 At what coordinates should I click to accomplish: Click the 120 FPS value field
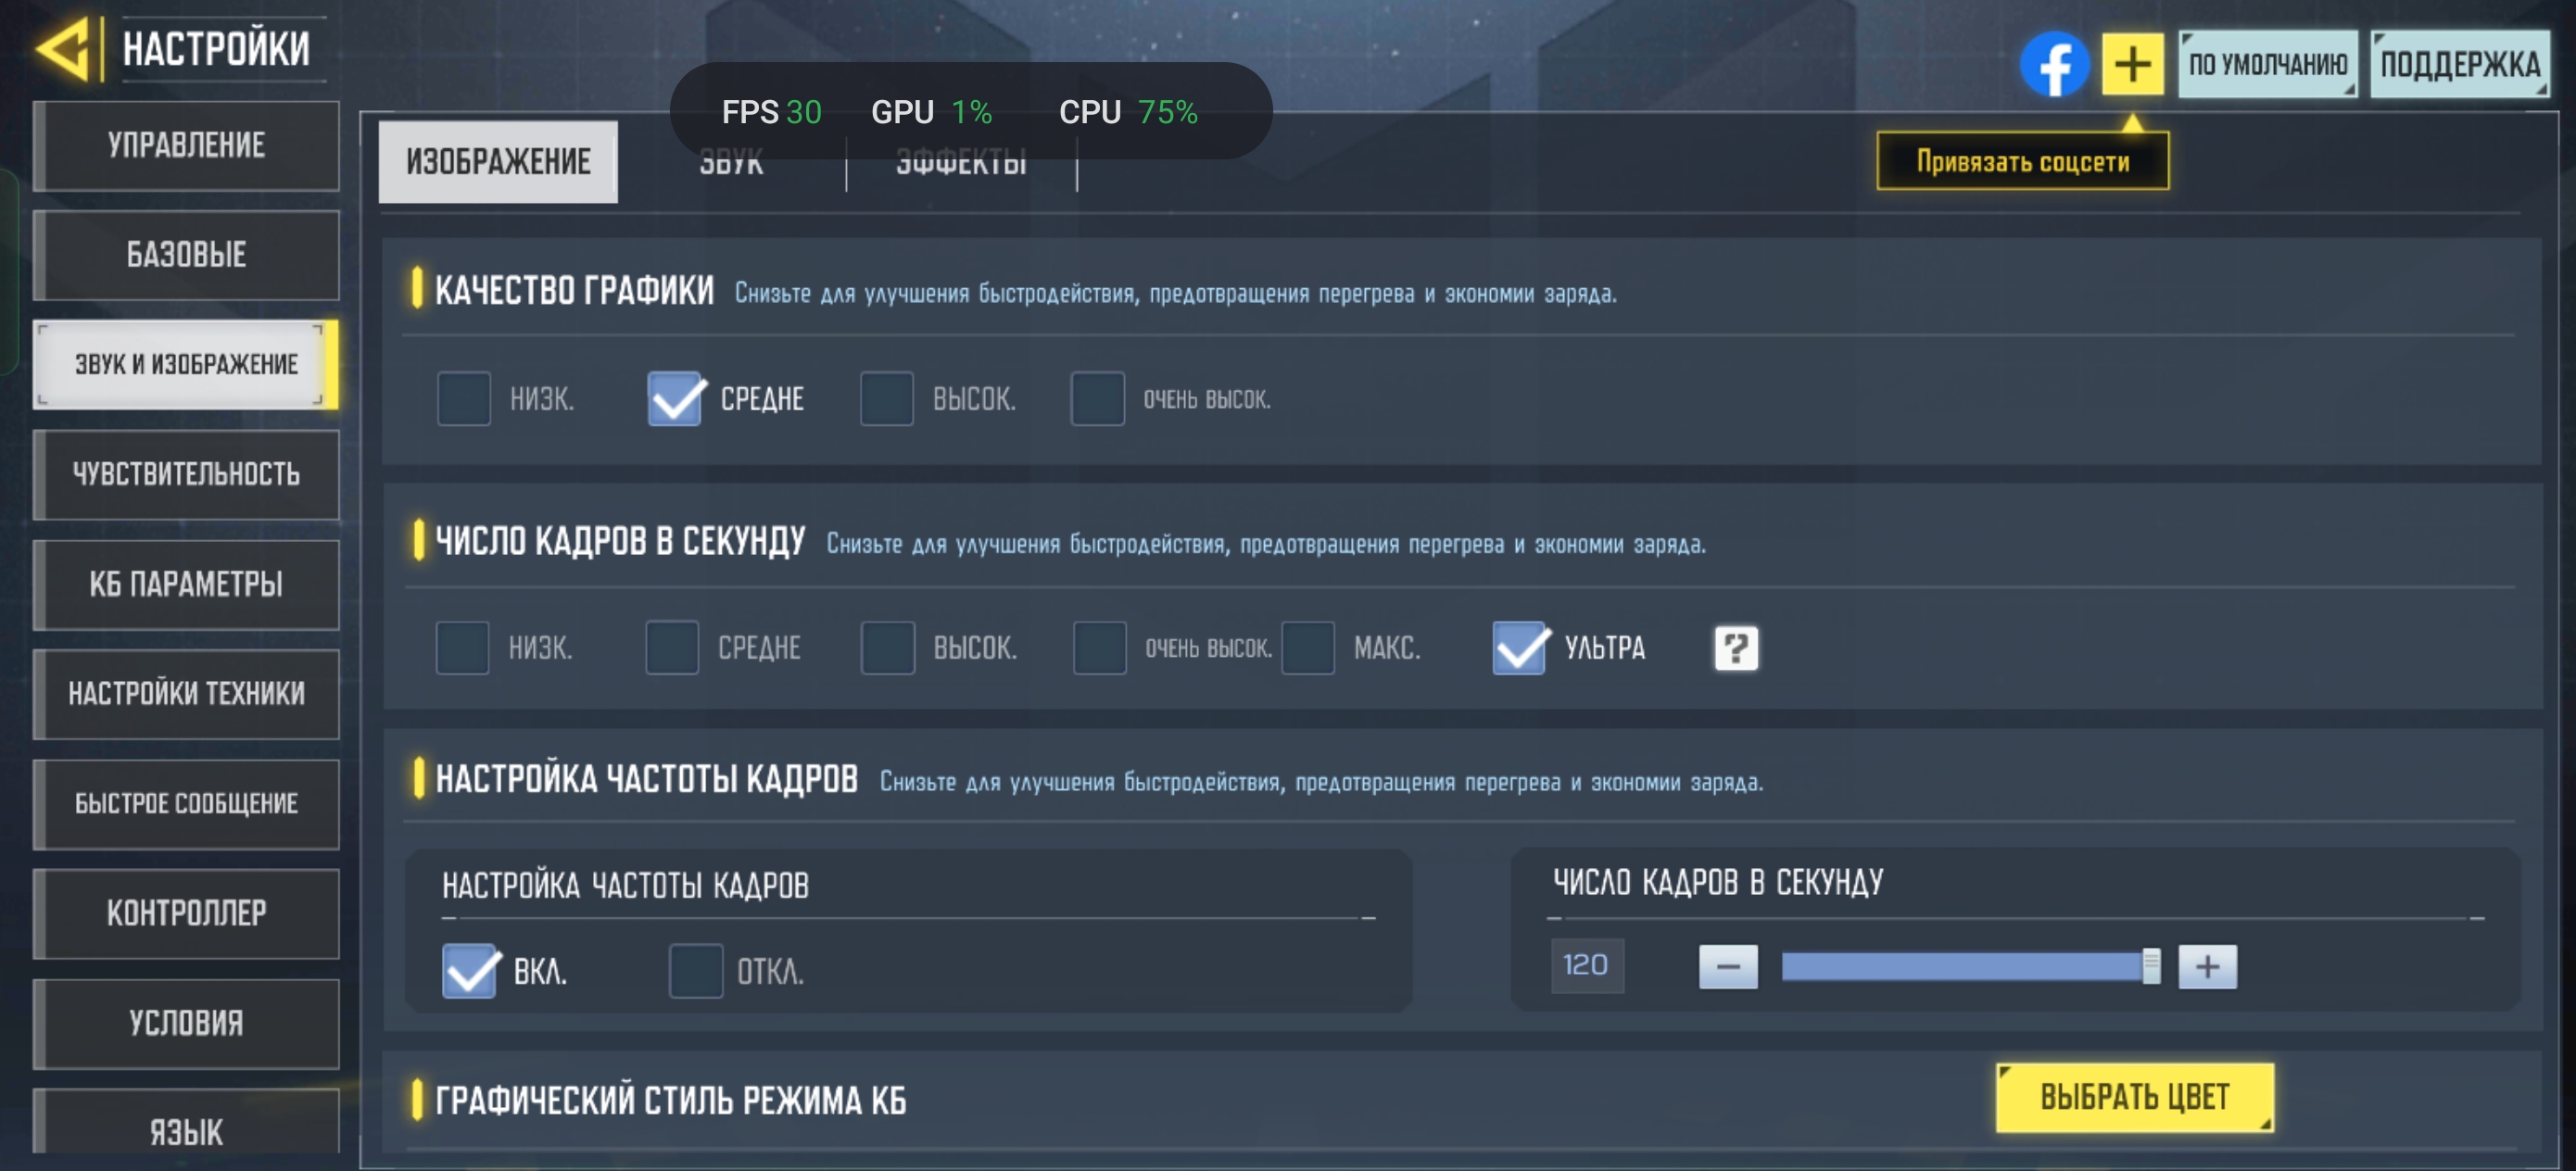[1586, 966]
